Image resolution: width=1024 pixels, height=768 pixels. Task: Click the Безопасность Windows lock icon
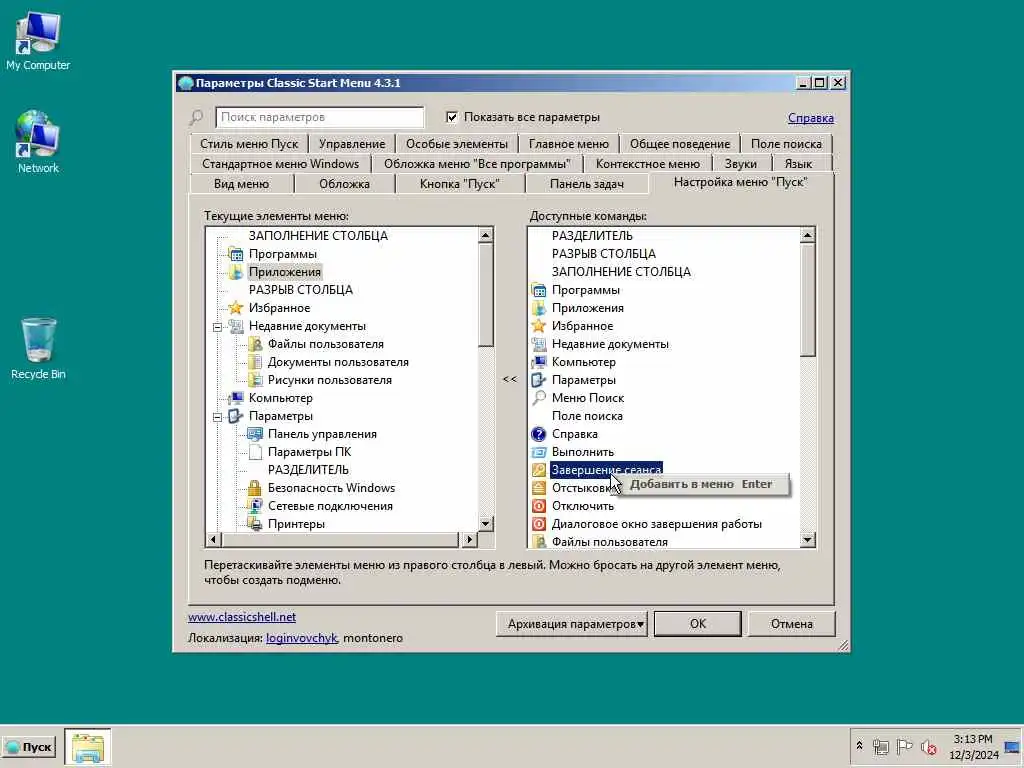[x=255, y=488]
